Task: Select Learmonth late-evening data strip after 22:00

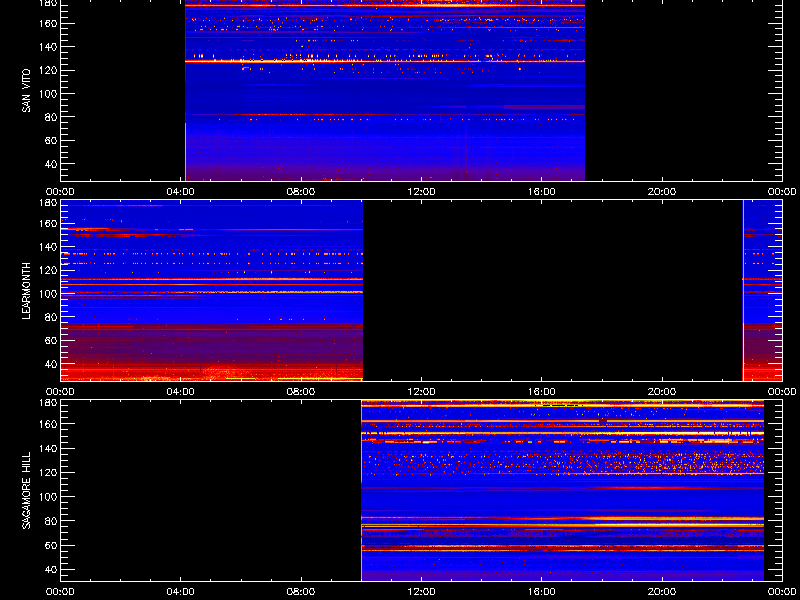Action: pyautogui.click(x=762, y=291)
